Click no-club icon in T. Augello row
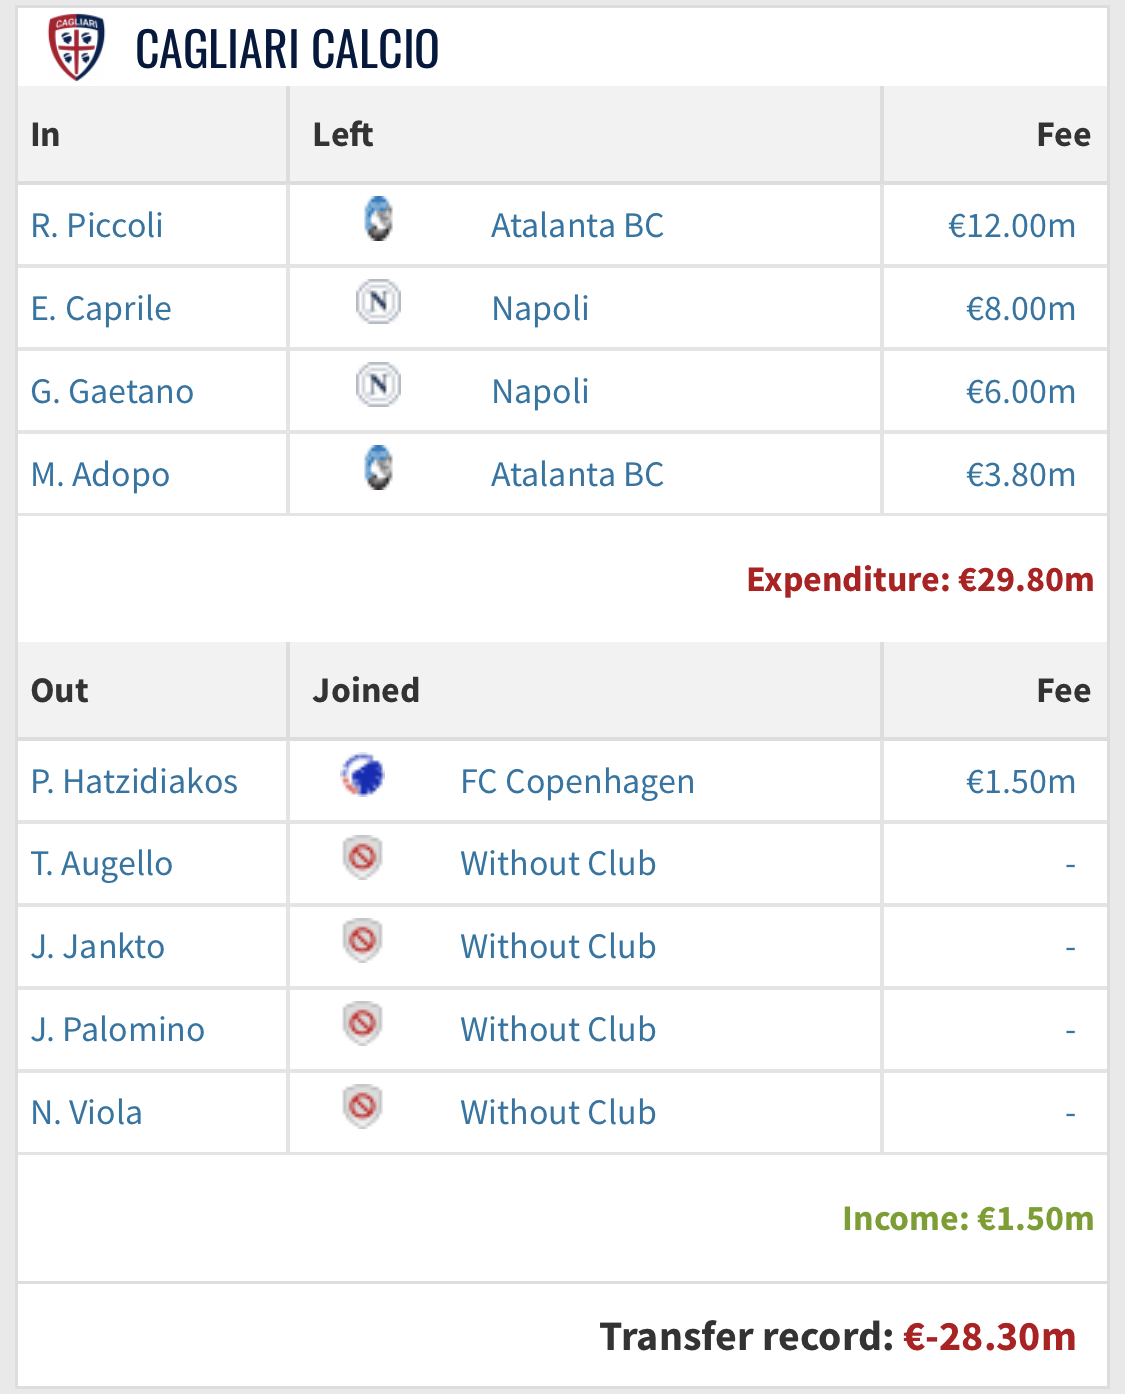Image resolution: width=1125 pixels, height=1394 pixels. point(362,858)
